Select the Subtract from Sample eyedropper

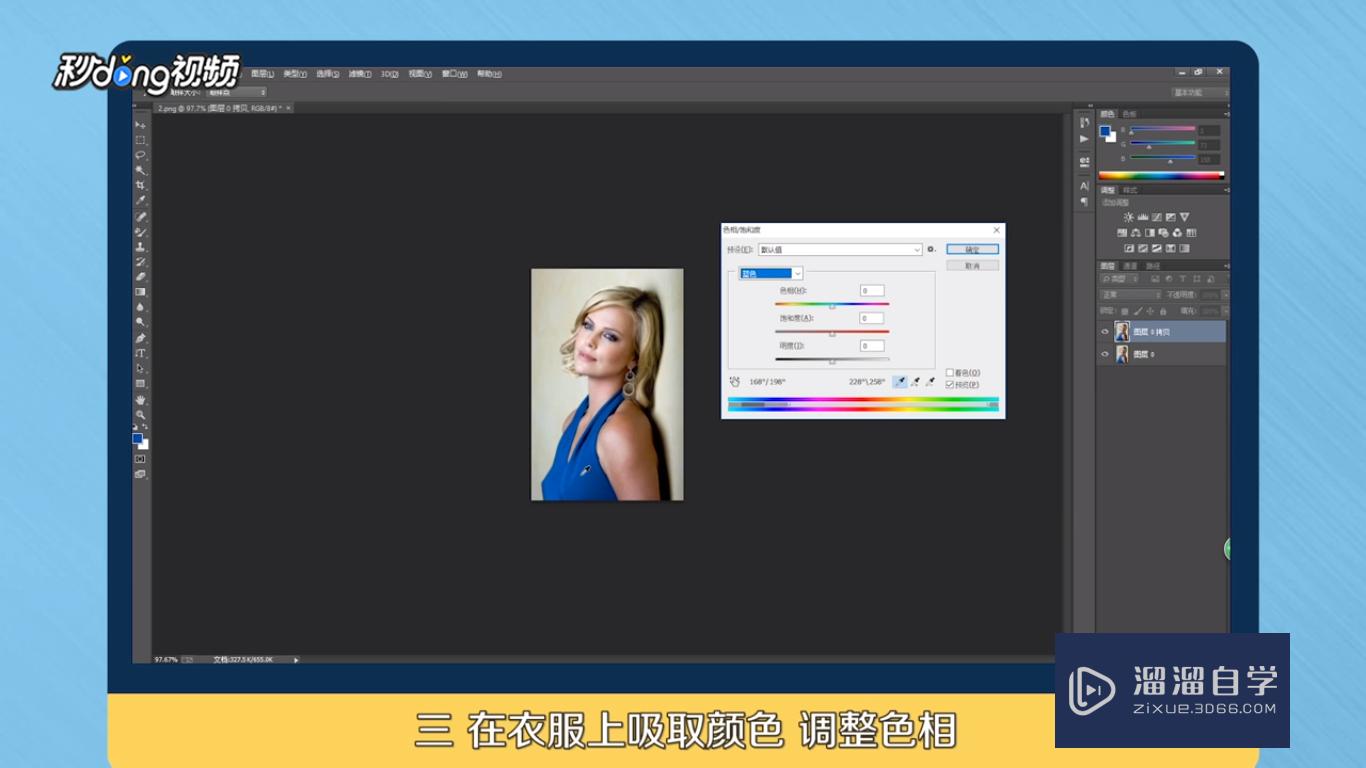point(929,382)
